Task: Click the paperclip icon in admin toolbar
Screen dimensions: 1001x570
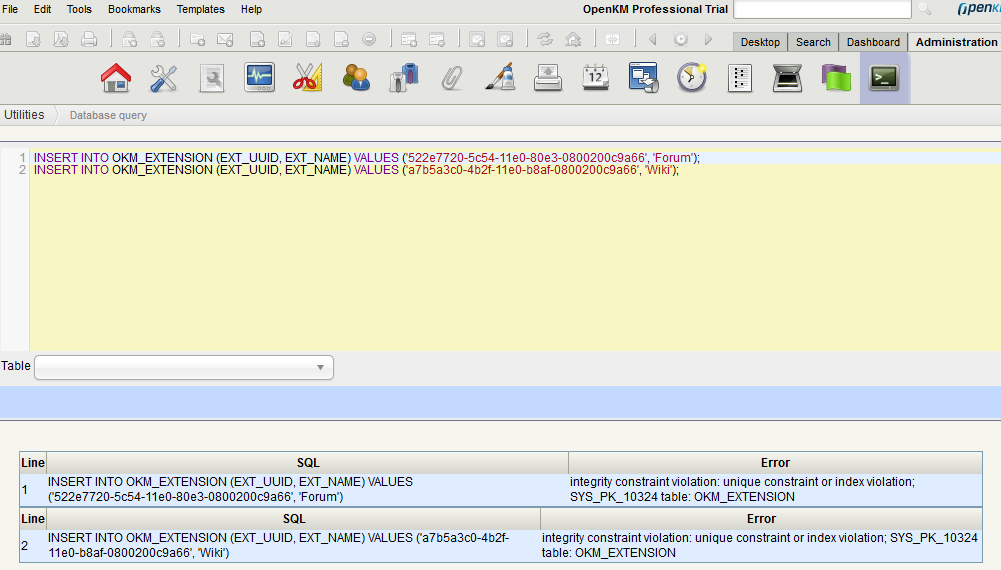Action: pyautogui.click(x=452, y=78)
